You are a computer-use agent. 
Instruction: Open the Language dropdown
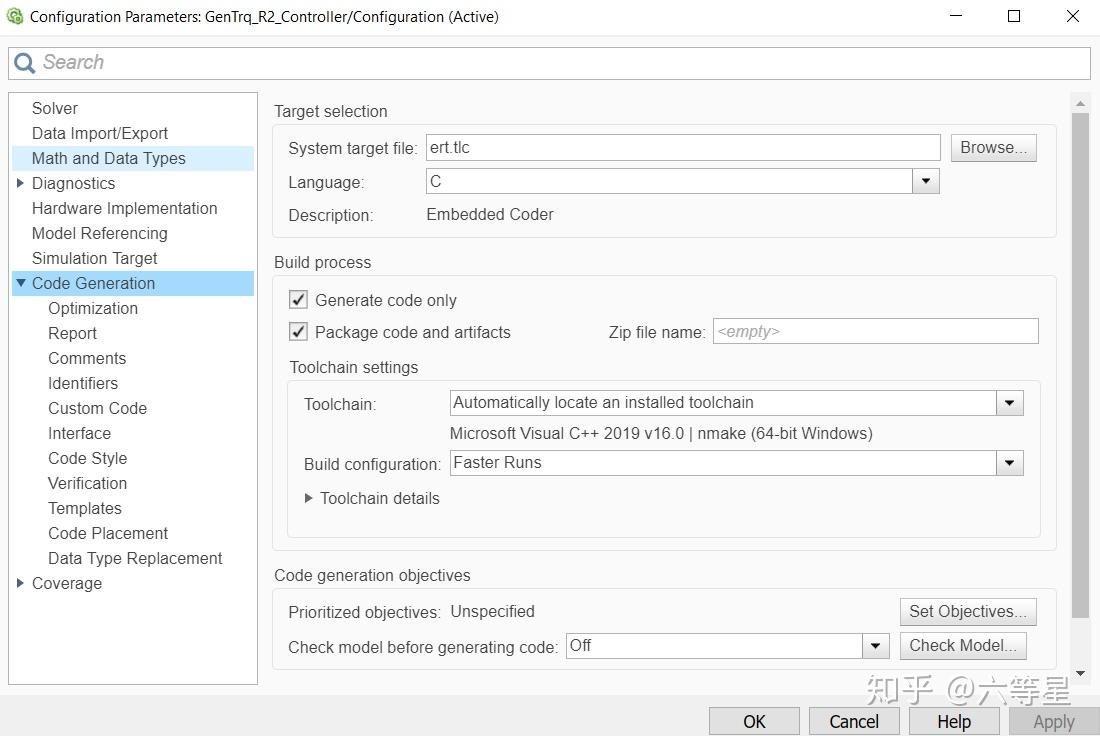(x=925, y=182)
